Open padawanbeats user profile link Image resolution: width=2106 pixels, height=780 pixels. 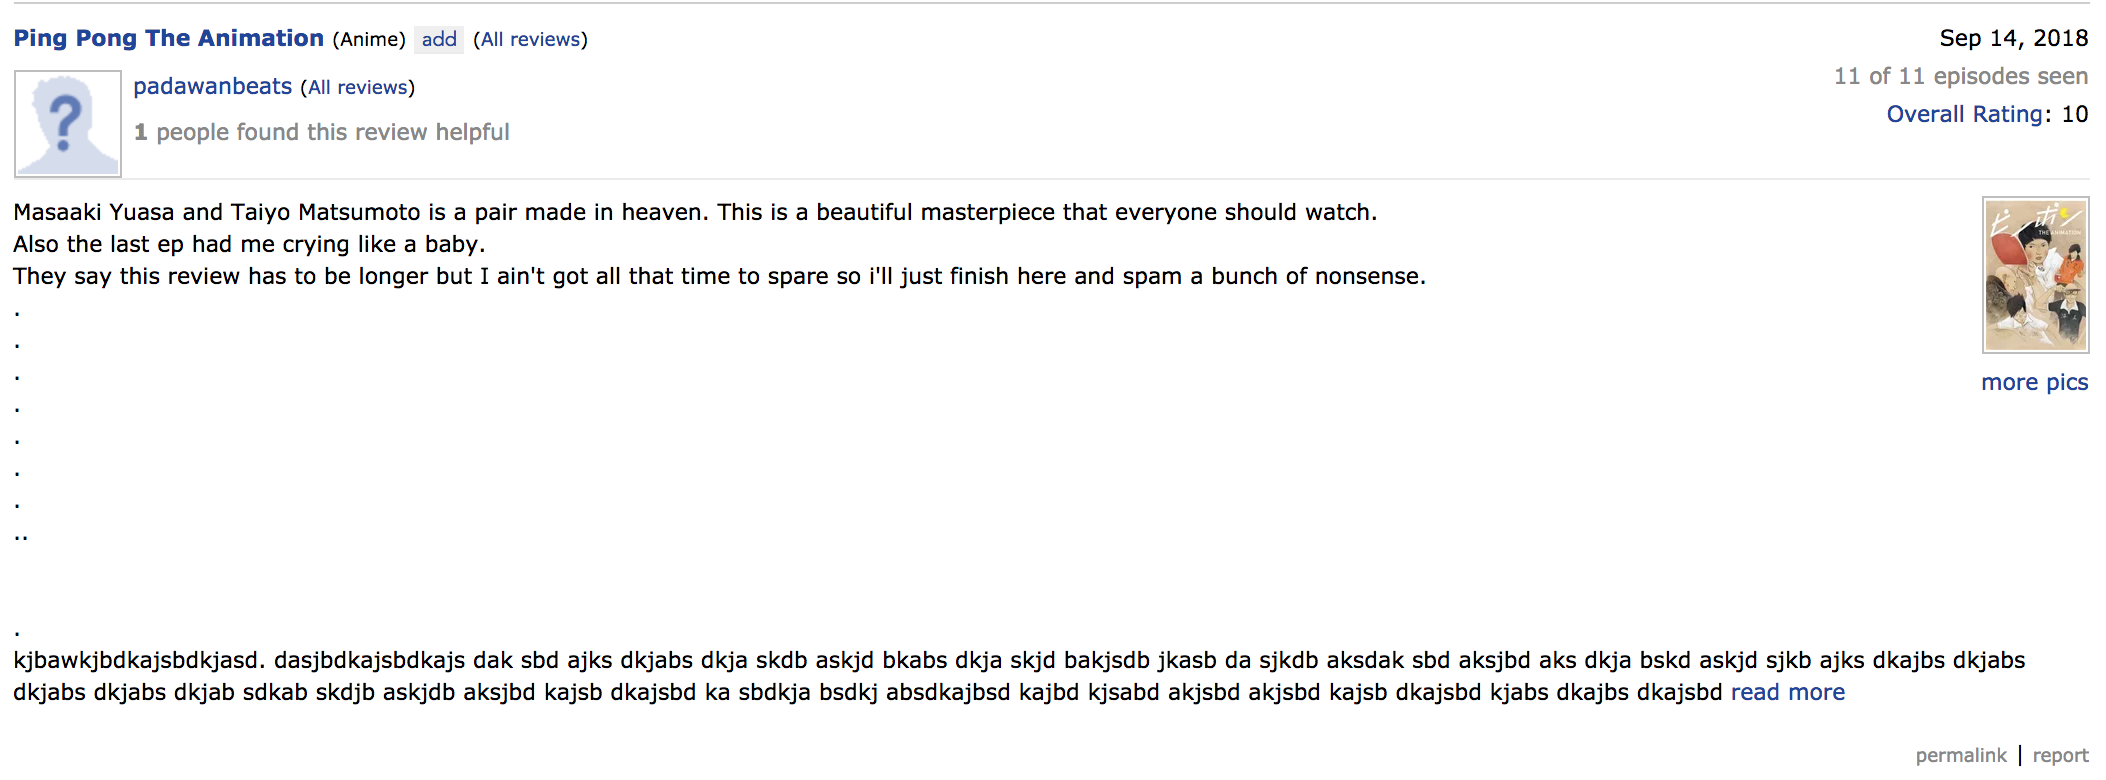tap(212, 86)
